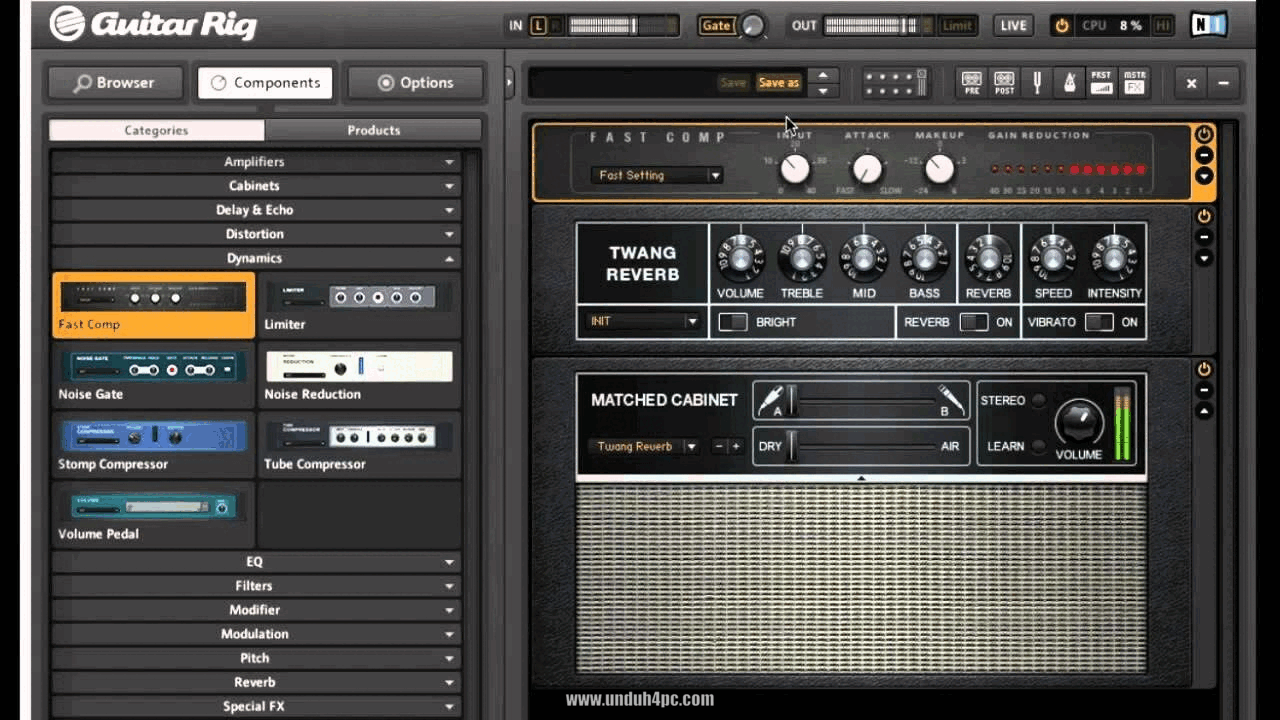
Task: Select the Tube Compressor component
Action: click(359, 445)
